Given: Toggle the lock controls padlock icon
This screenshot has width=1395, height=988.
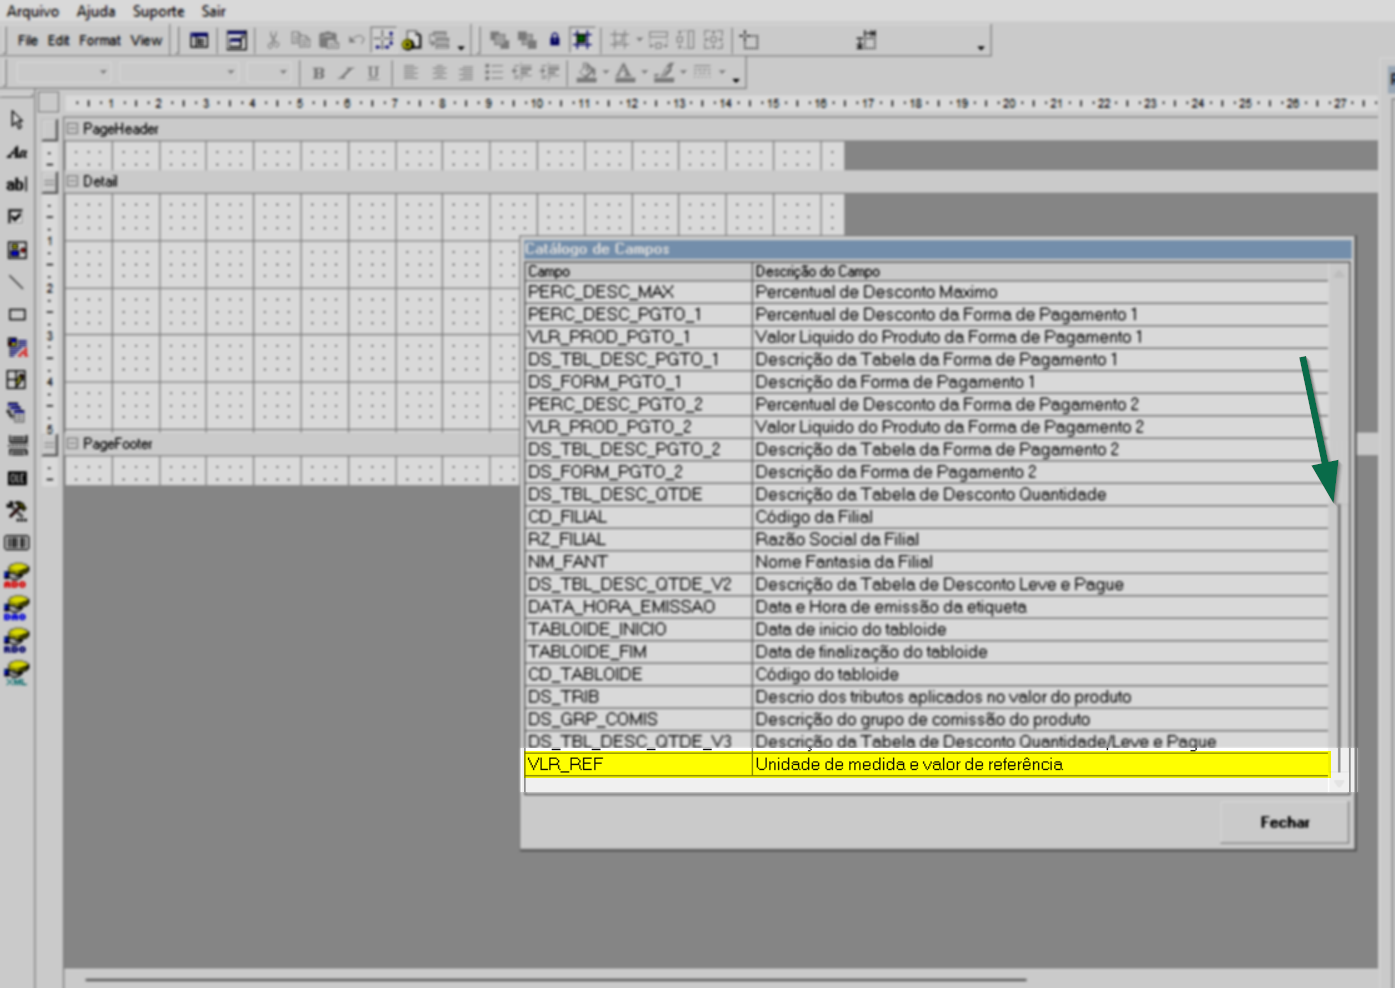Looking at the screenshot, I should tap(554, 40).
